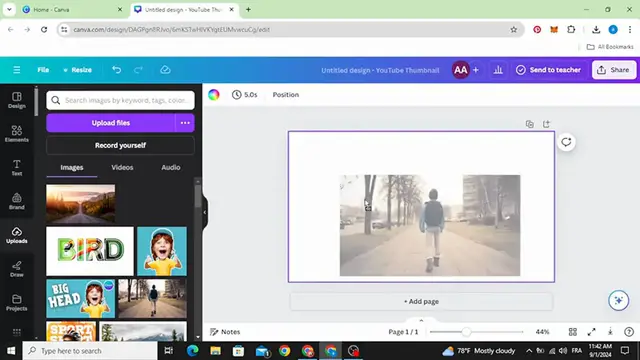The height and width of the screenshot is (360, 640).
Task: Open grid view of pages
Action: pyautogui.click(x=573, y=332)
